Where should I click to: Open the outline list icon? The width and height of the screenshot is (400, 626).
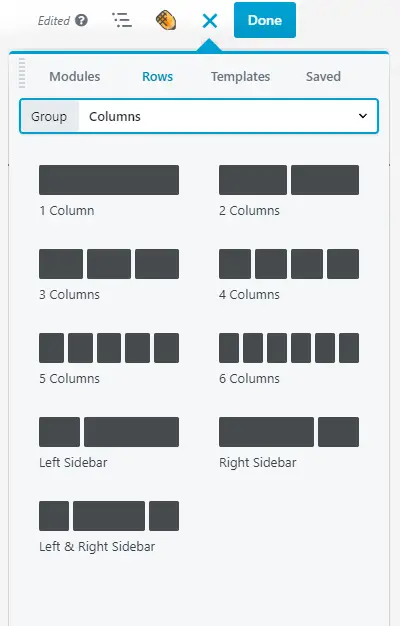click(x=122, y=20)
